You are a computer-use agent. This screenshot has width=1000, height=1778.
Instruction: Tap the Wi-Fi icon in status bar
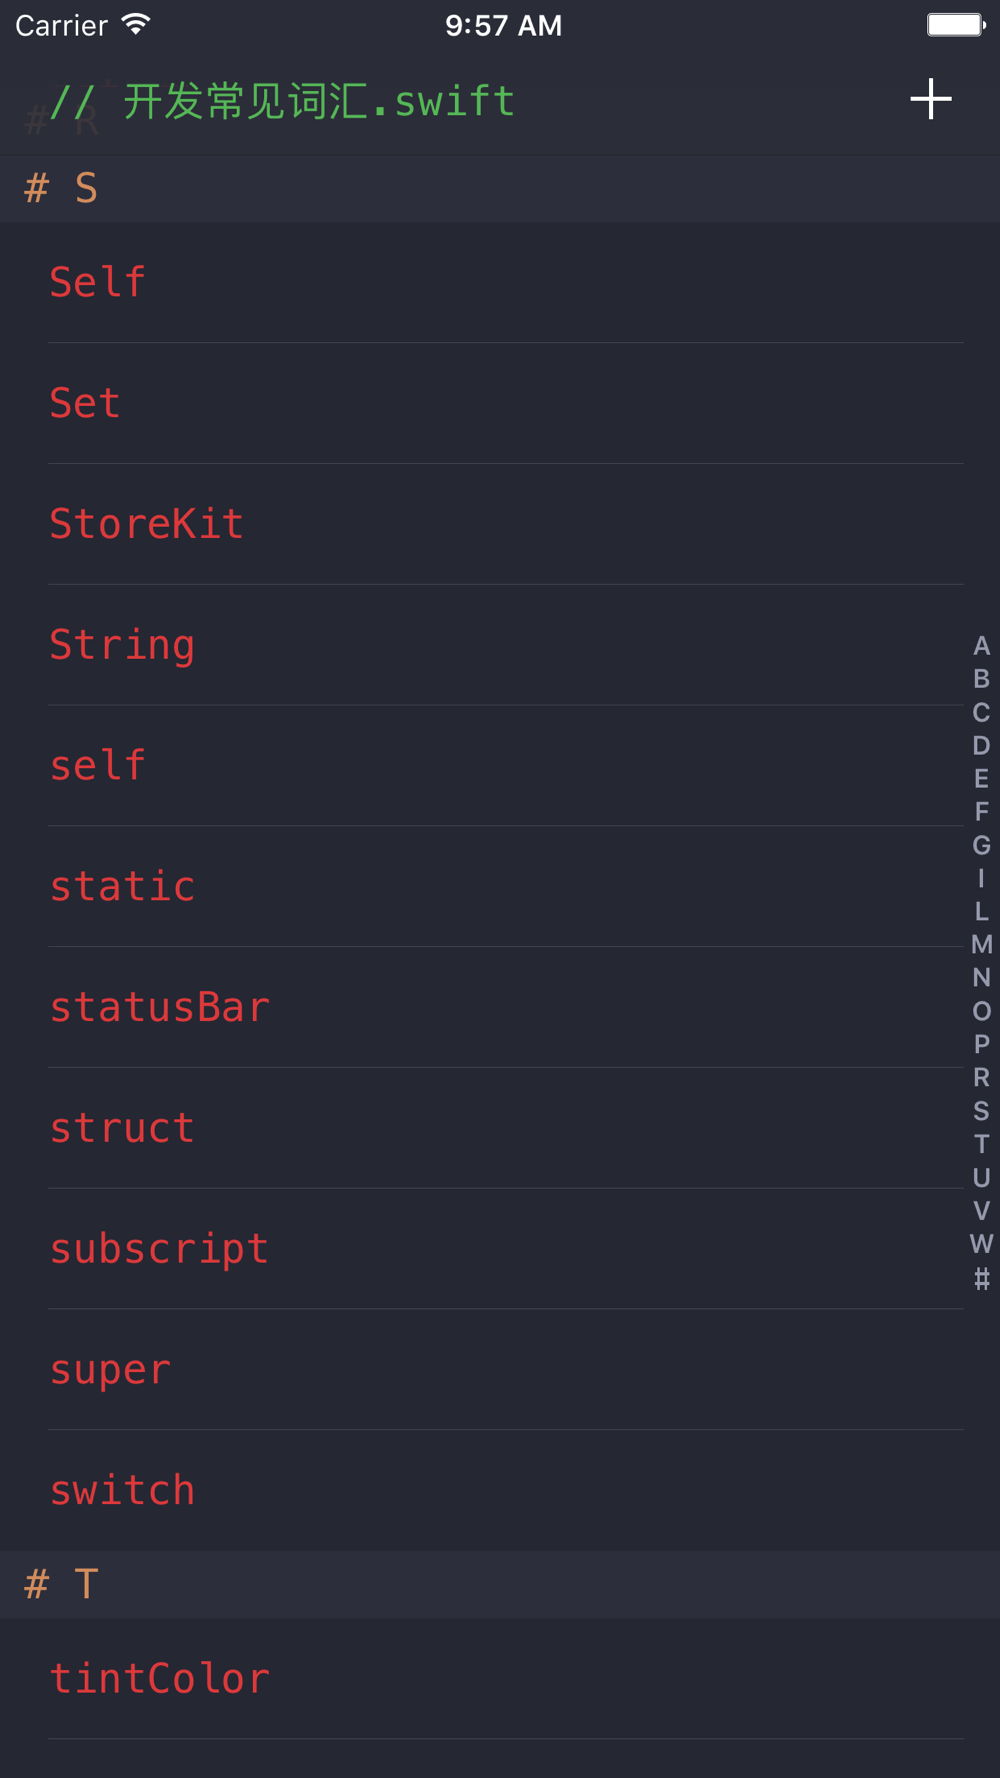135,25
